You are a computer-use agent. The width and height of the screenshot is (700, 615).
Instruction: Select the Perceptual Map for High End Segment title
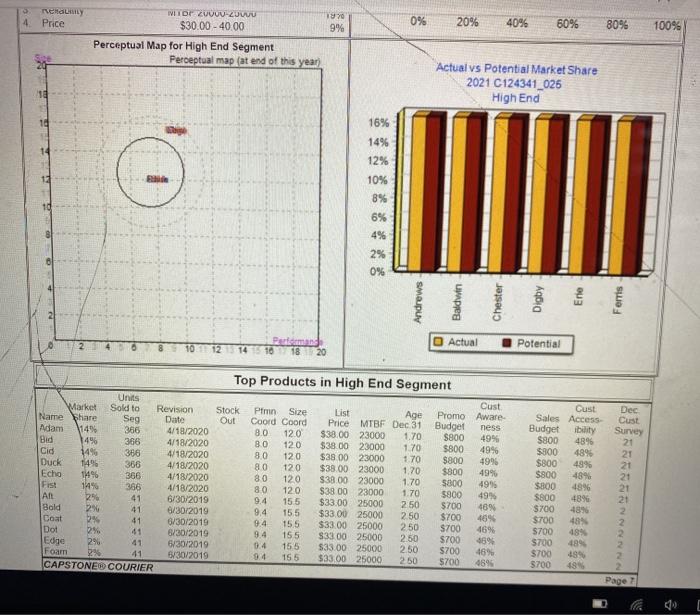(x=183, y=46)
